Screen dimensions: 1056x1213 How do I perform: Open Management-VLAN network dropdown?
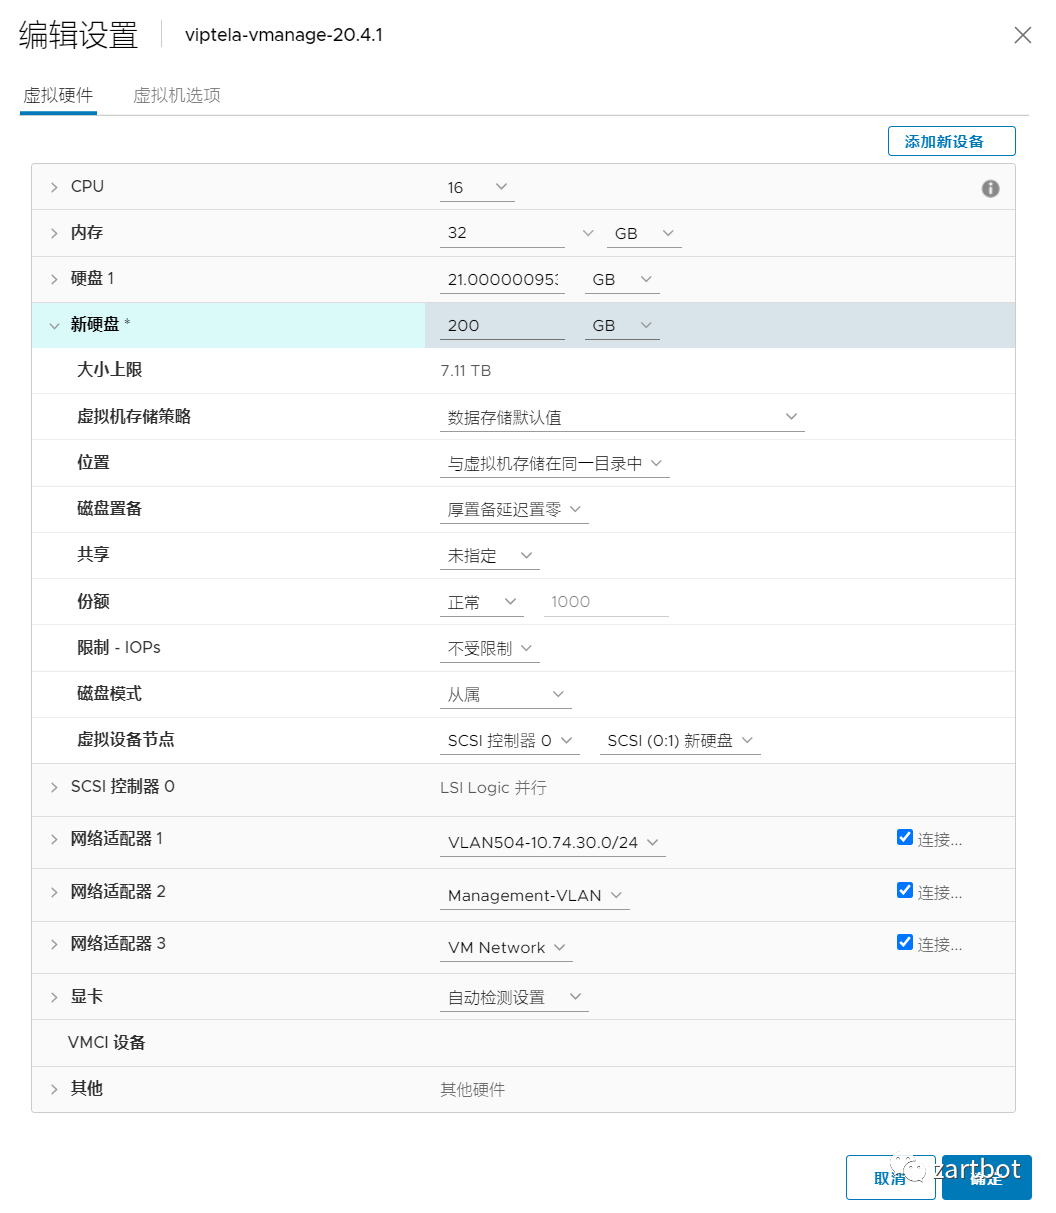tap(535, 896)
